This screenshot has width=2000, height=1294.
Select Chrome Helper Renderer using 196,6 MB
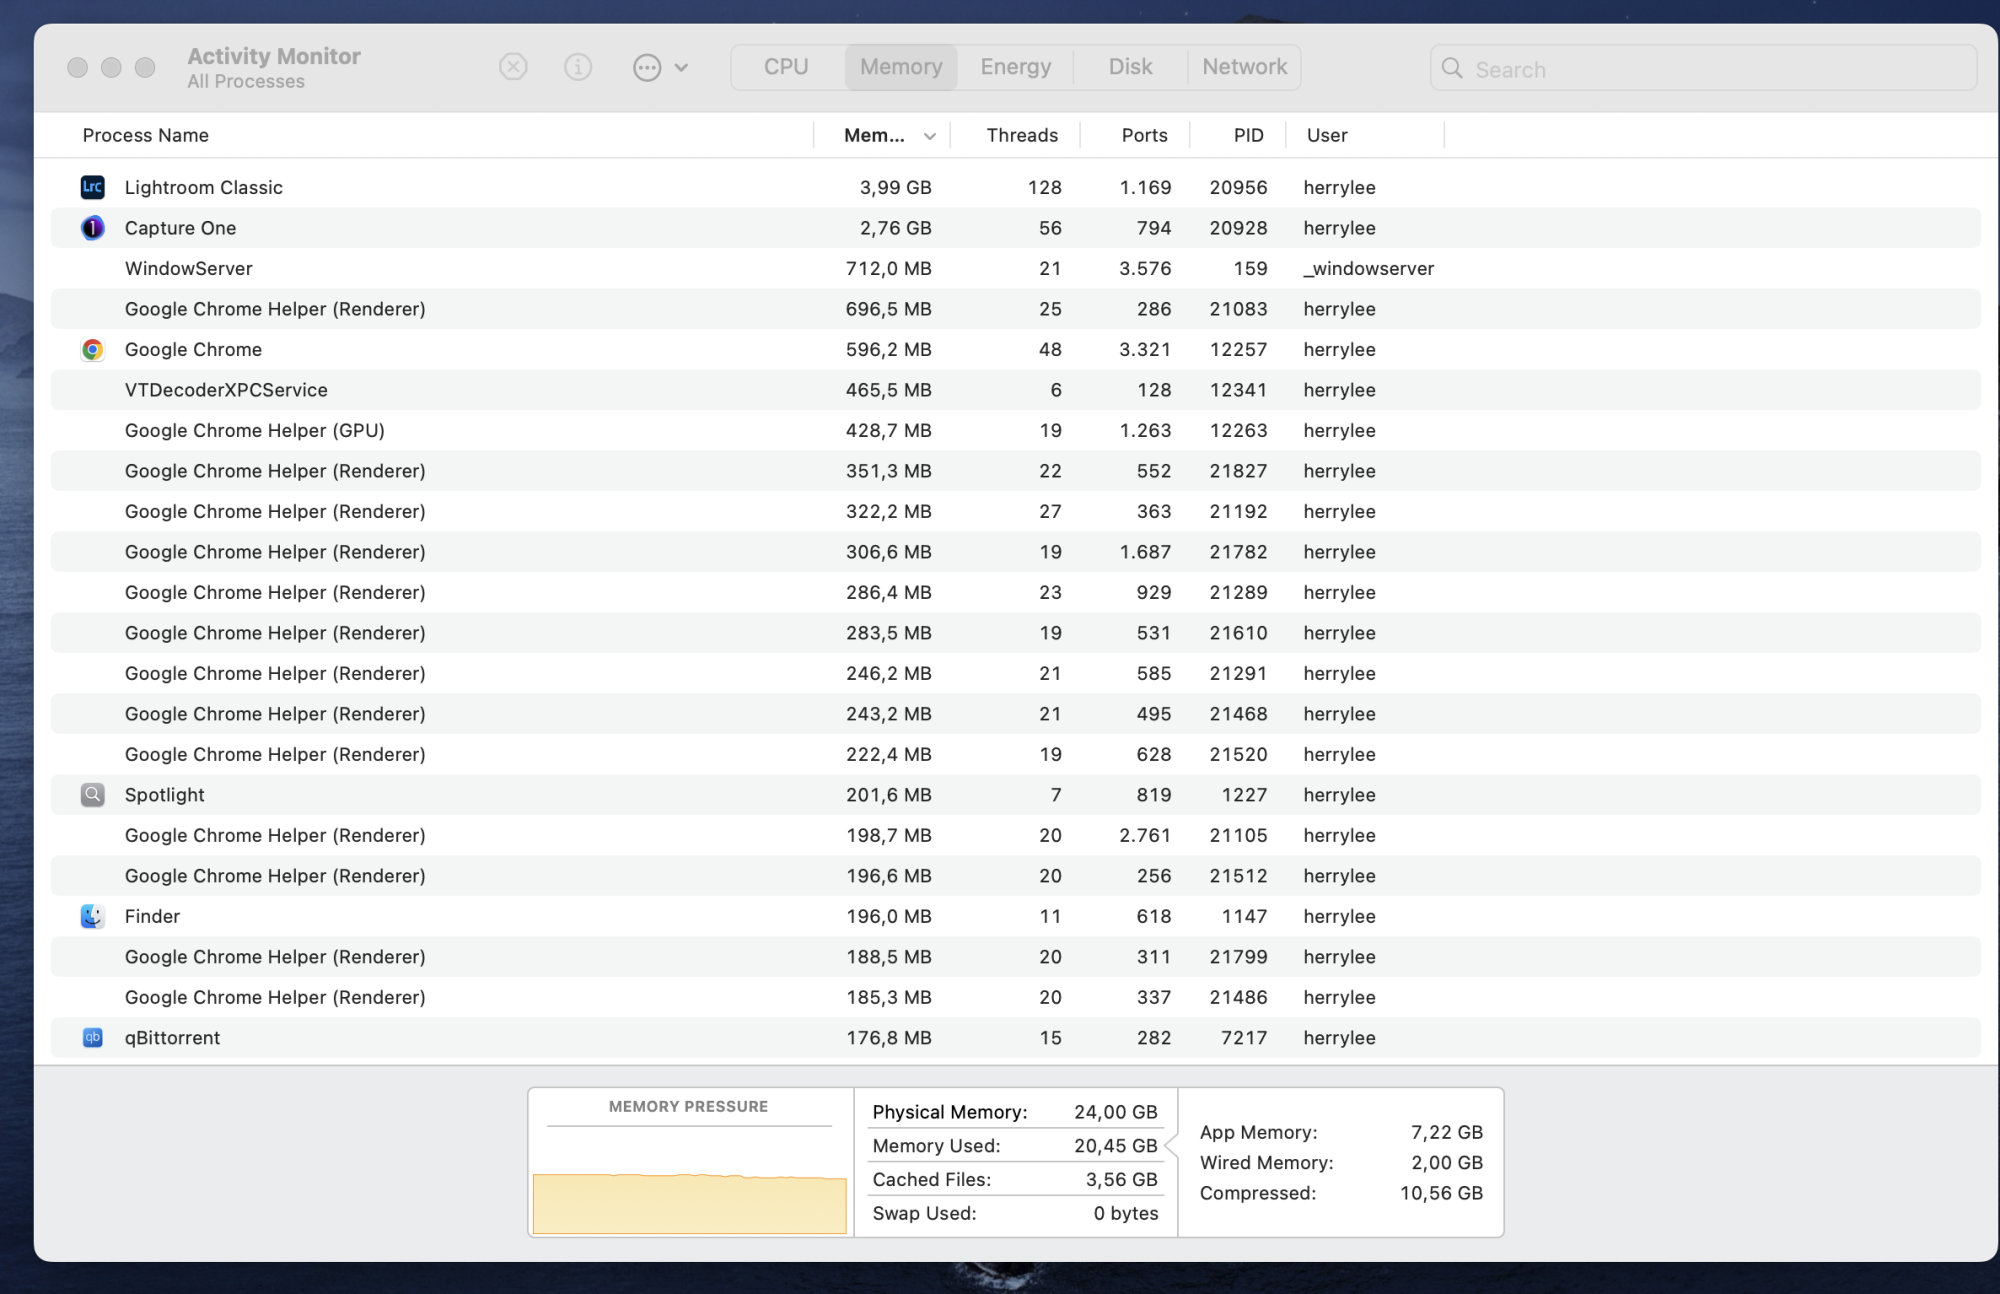pyautogui.click(x=1015, y=876)
